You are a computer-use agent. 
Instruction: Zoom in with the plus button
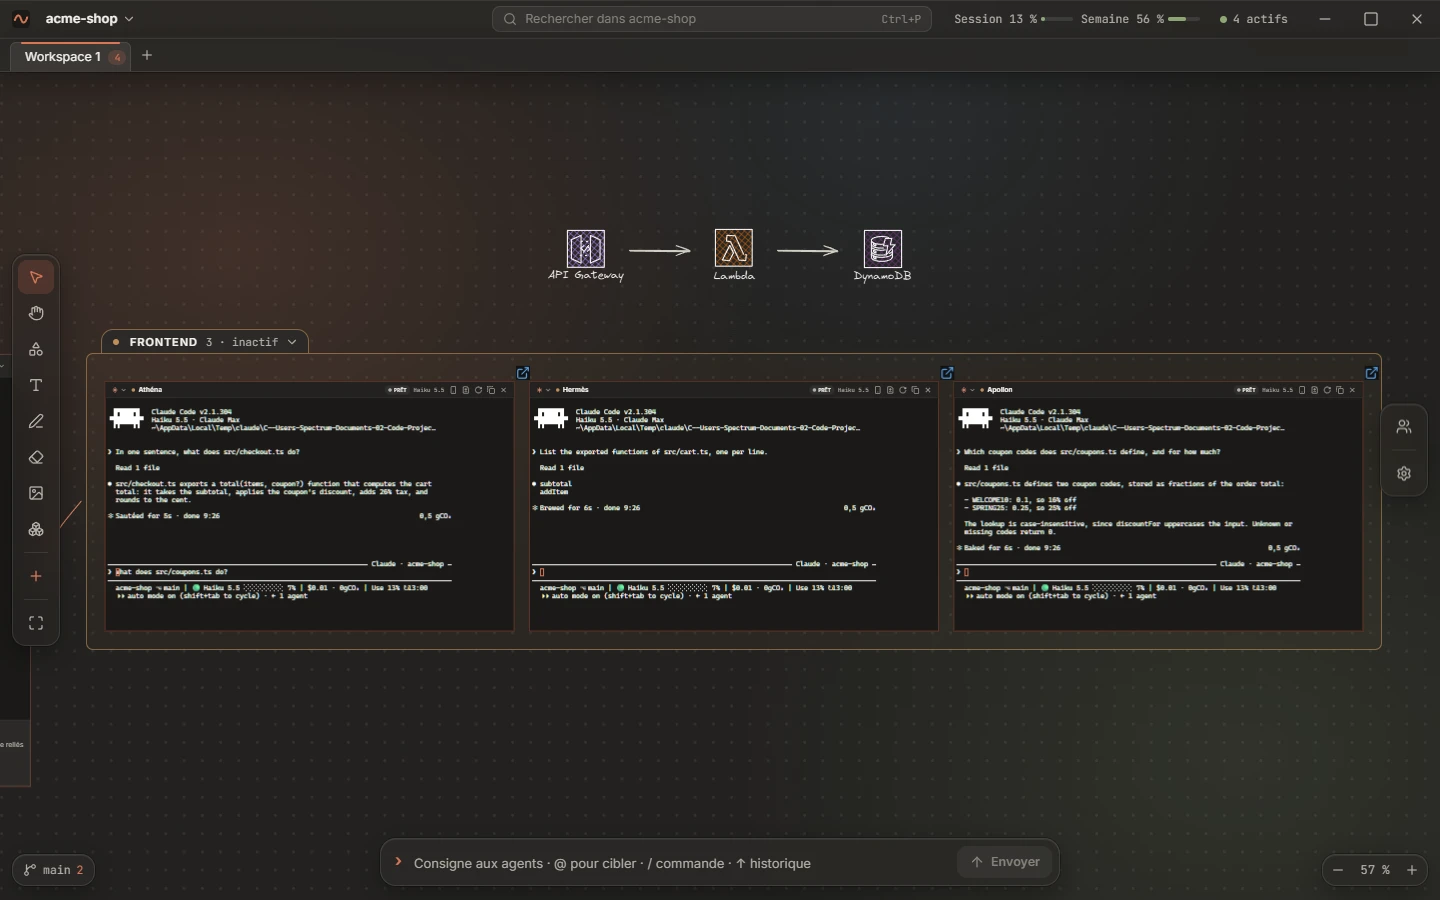1414,871
